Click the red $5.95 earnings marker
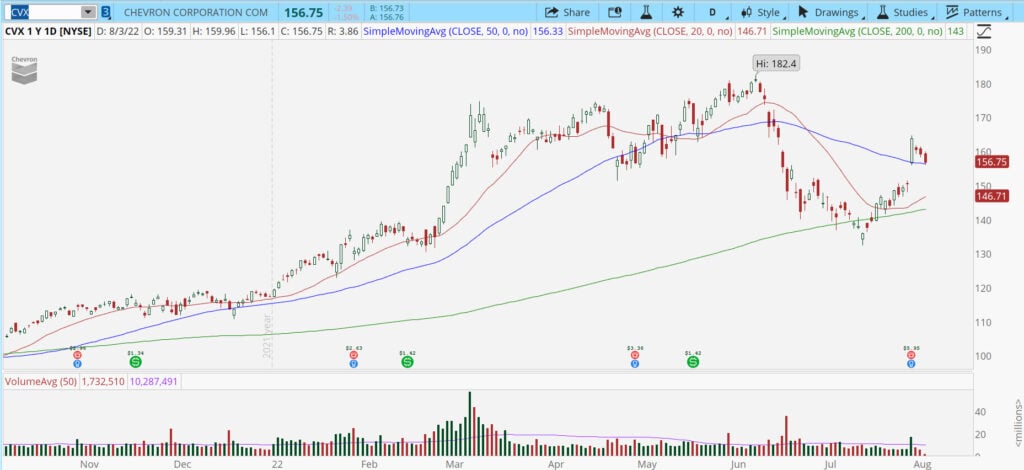 tap(910, 354)
